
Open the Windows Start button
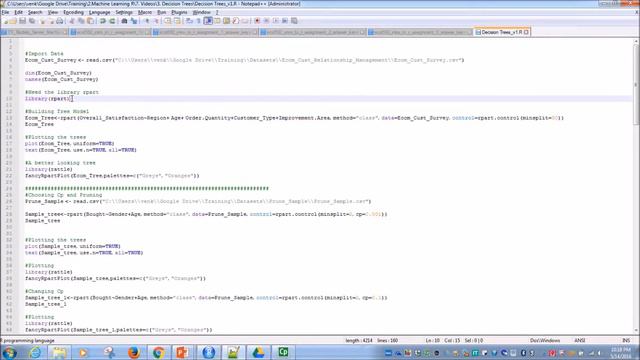tap(9, 352)
